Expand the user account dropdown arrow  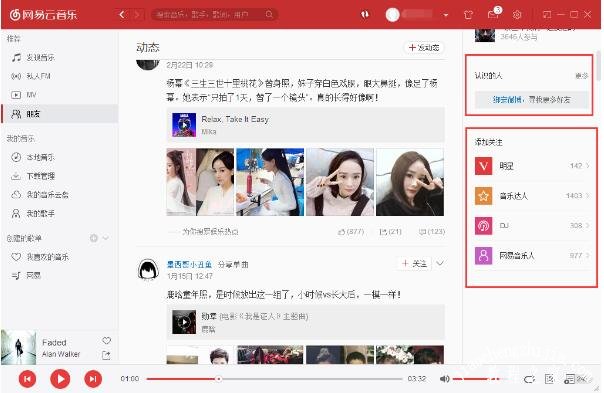pyautogui.click(x=446, y=15)
